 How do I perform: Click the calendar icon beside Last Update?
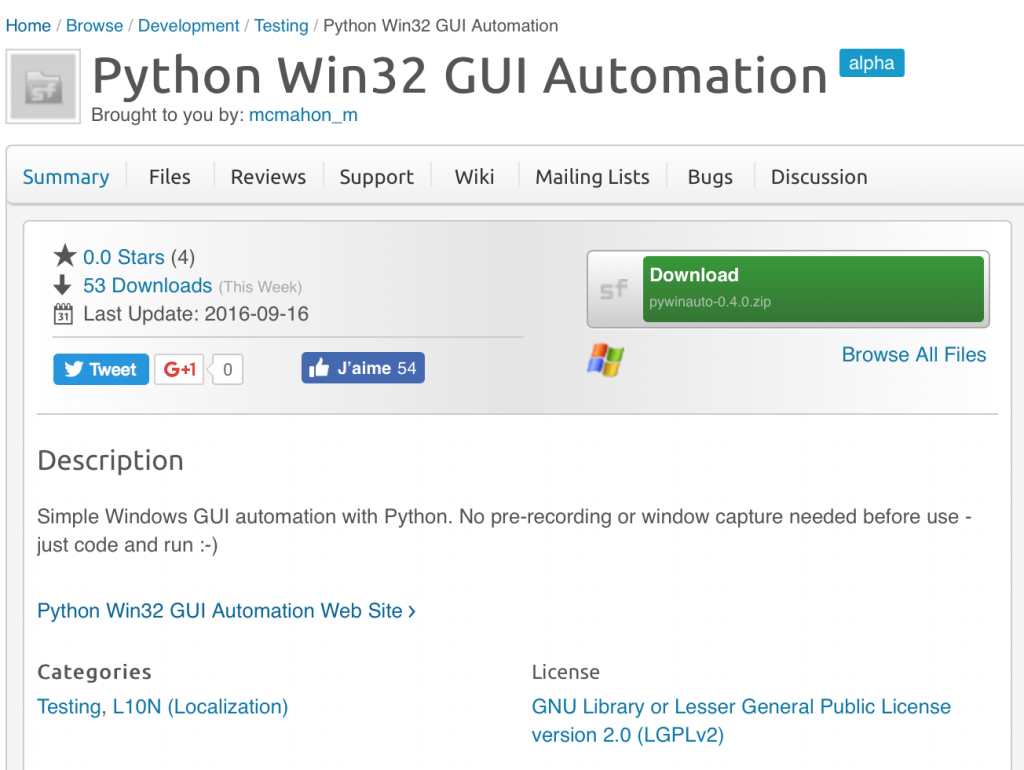[63, 314]
